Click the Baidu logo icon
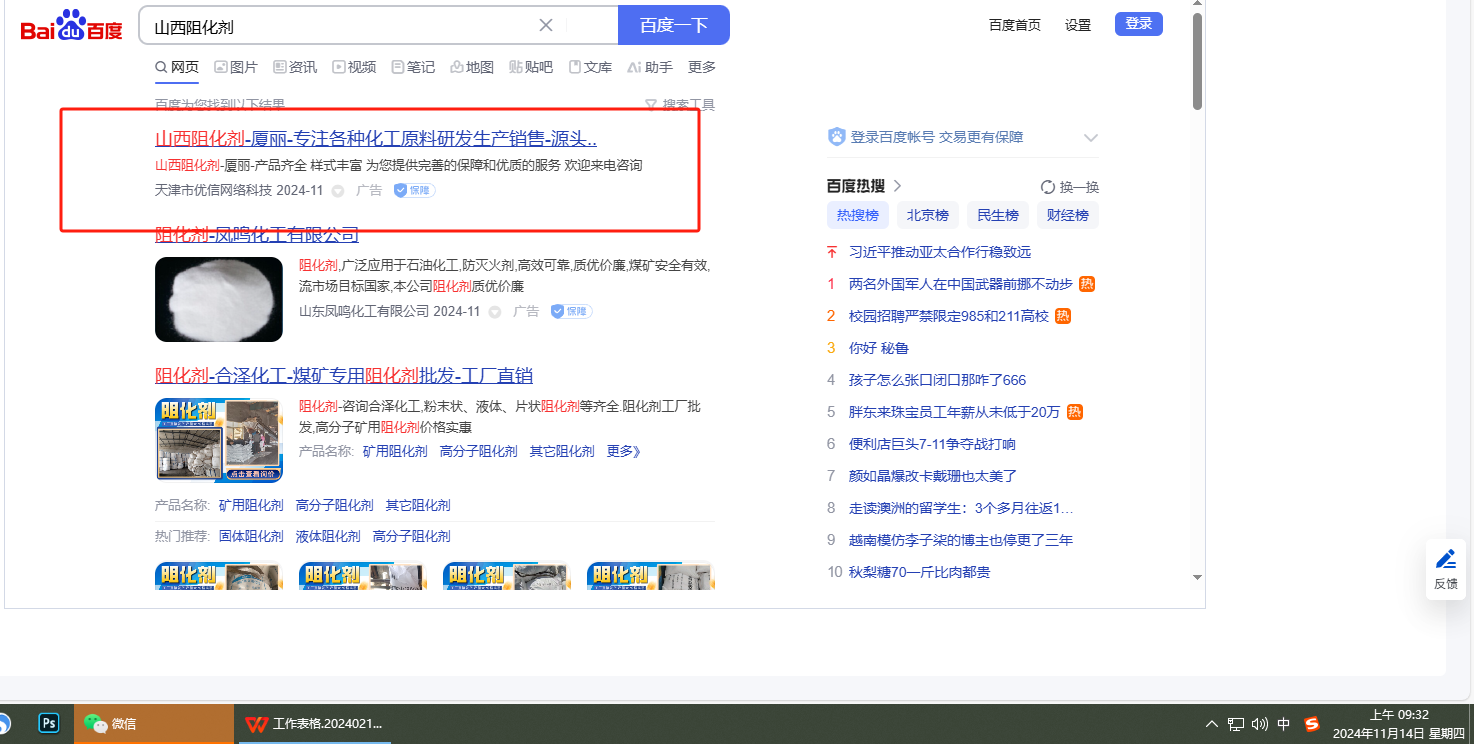This screenshot has width=1474, height=744. (x=71, y=26)
